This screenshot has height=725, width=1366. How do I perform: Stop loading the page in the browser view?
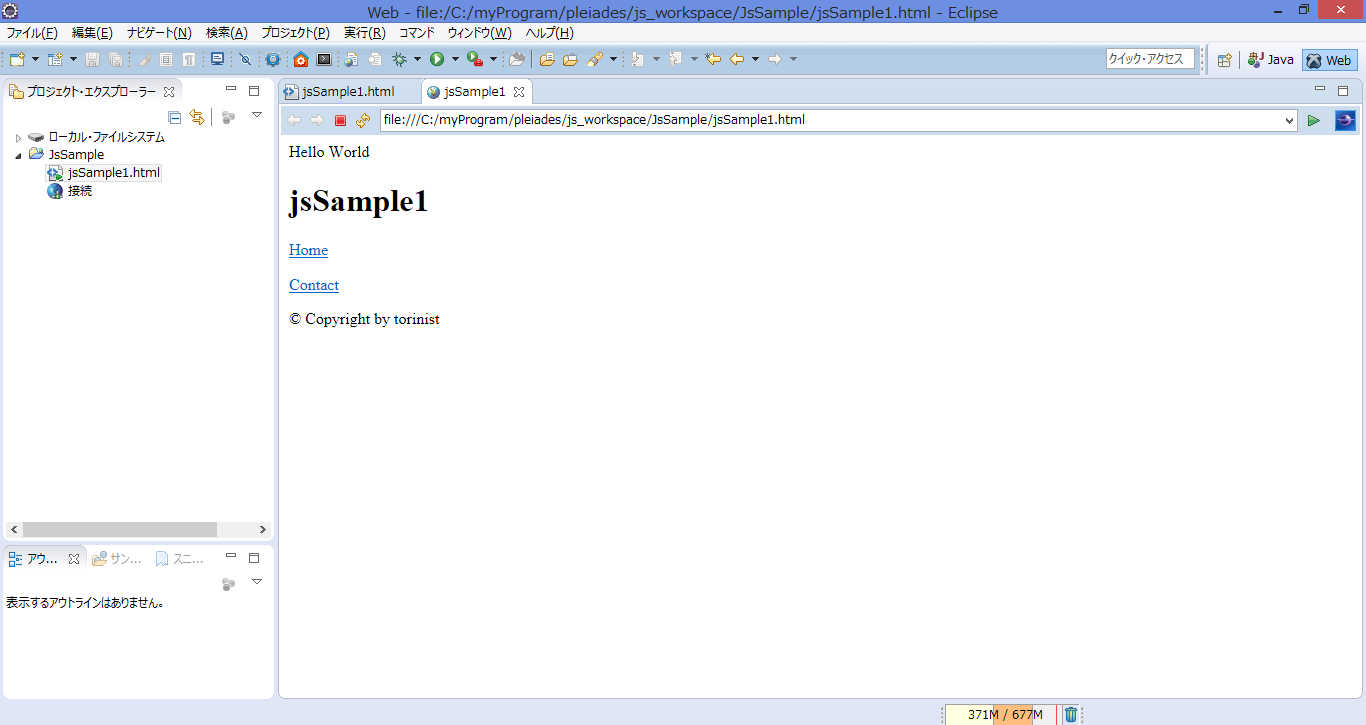point(340,120)
